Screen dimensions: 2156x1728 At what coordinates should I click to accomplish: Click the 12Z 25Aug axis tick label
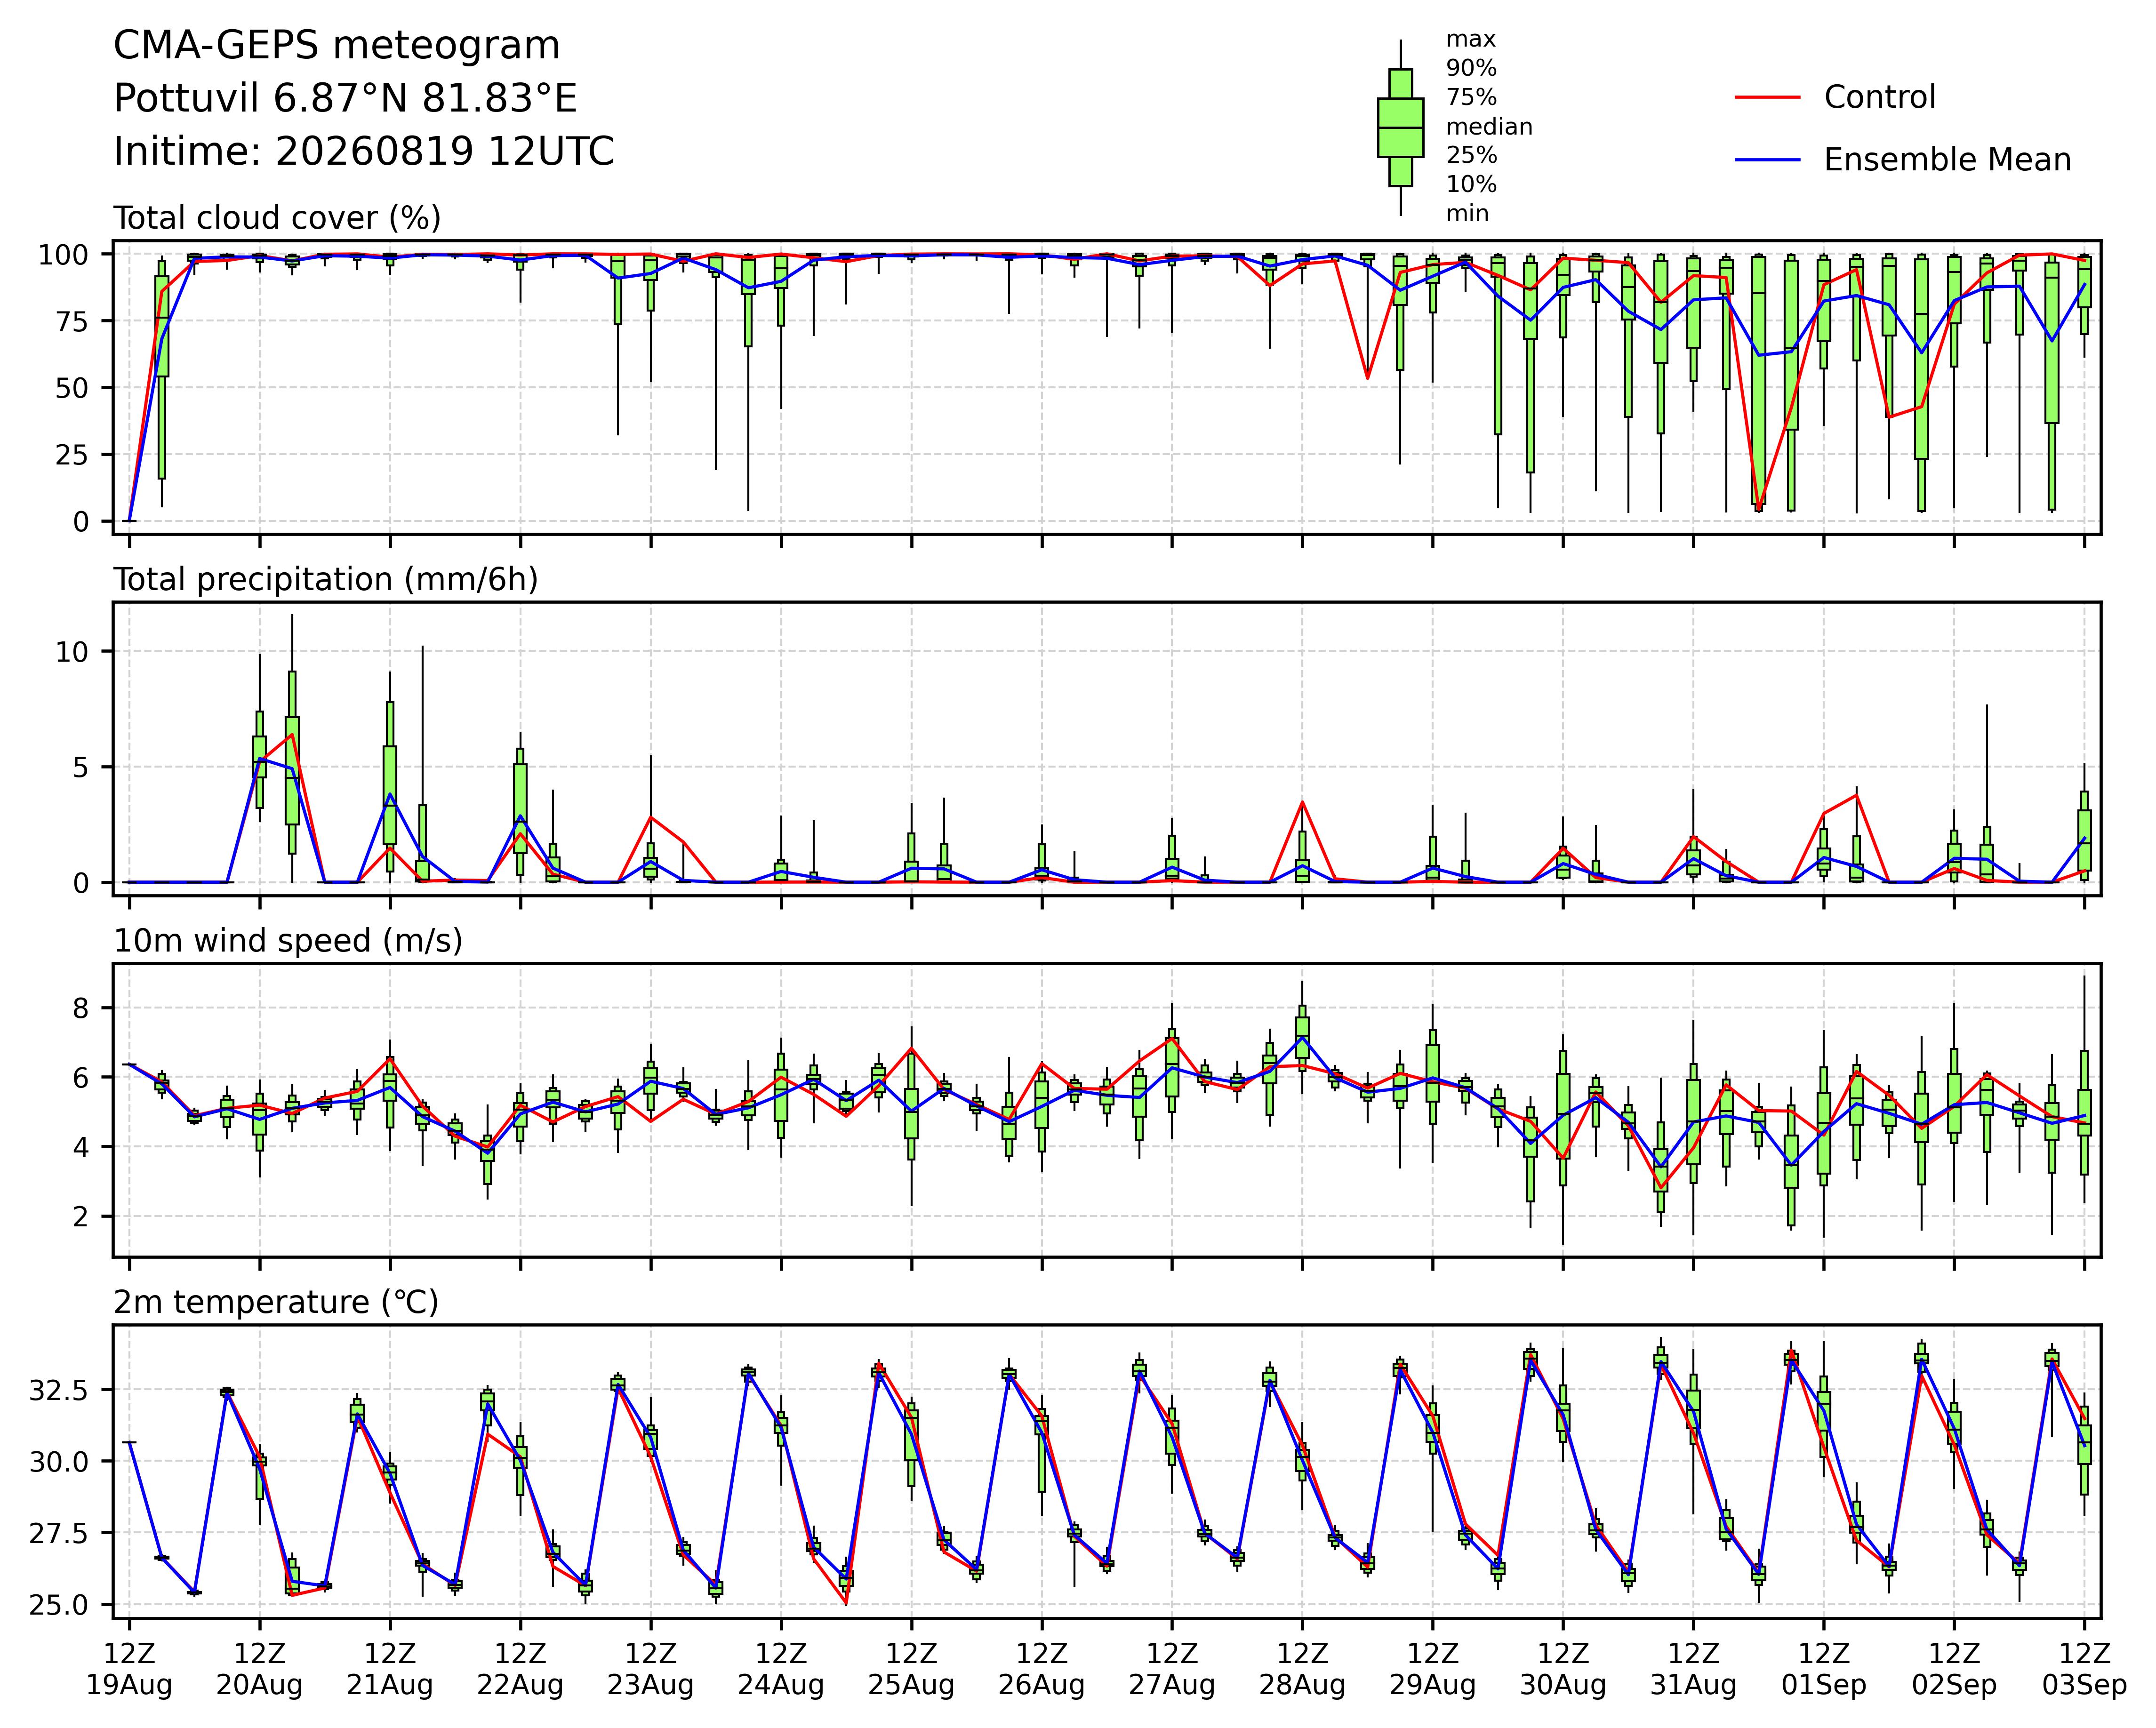pyautogui.click(x=911, y=1669)
